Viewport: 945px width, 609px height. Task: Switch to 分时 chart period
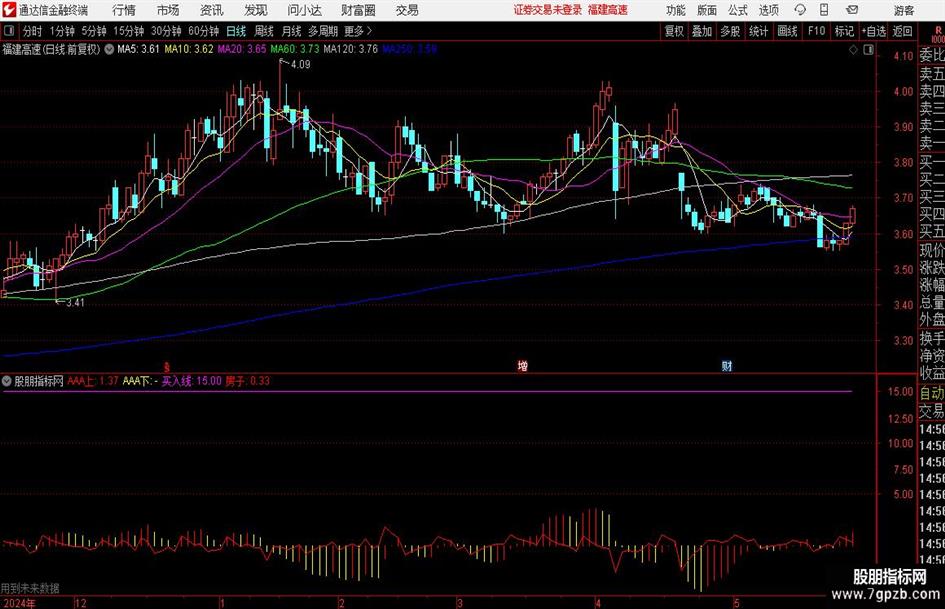33,31
